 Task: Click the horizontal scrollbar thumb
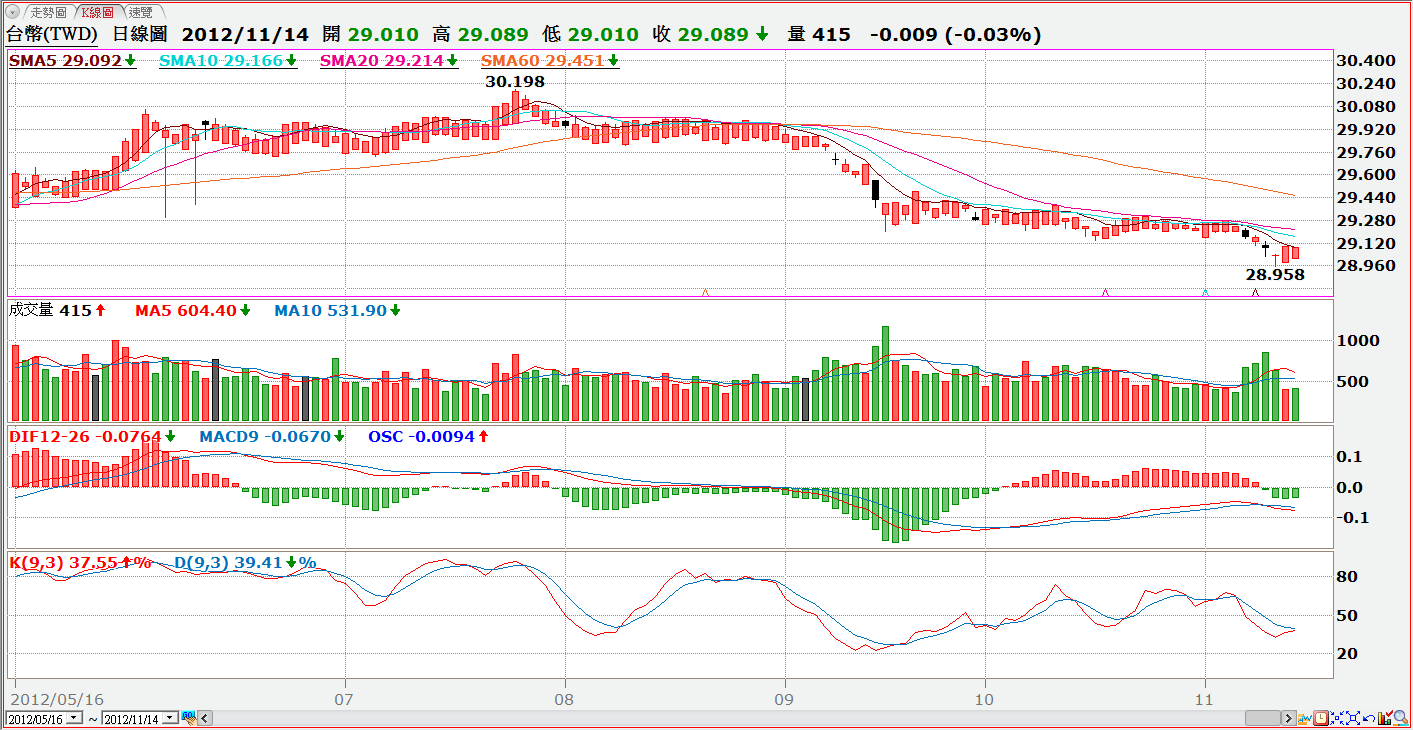click(1263, 718)
